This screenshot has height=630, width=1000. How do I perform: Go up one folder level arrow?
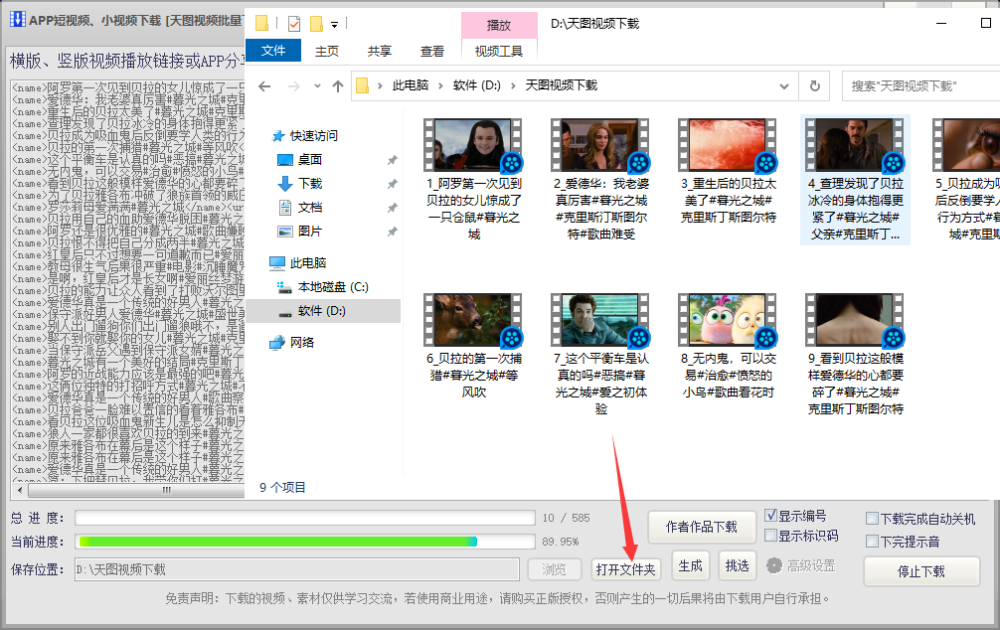(338, 86)
